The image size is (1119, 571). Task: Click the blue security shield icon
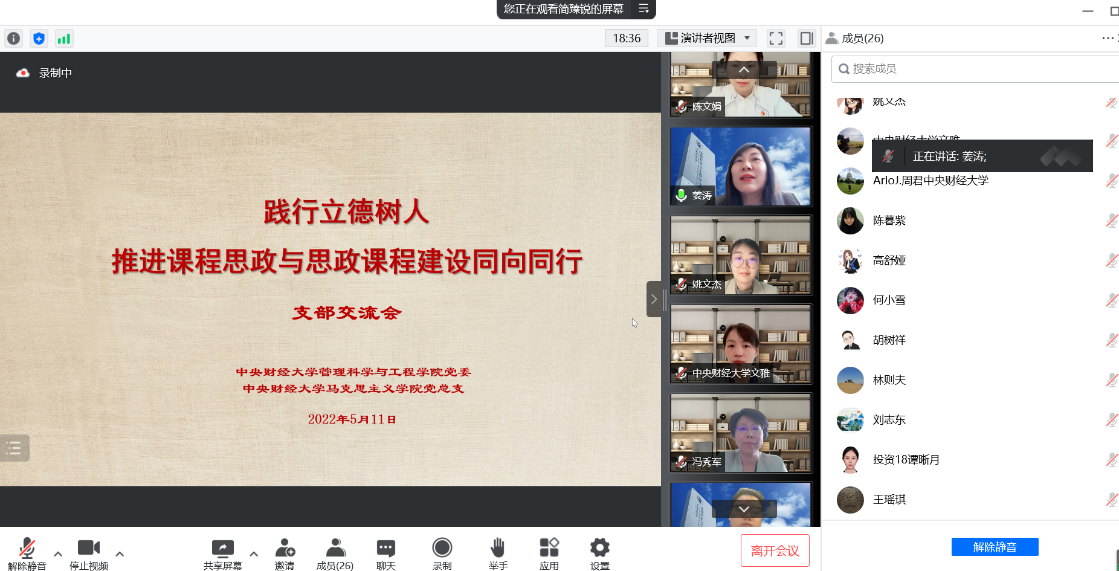(x=39, y=39)
